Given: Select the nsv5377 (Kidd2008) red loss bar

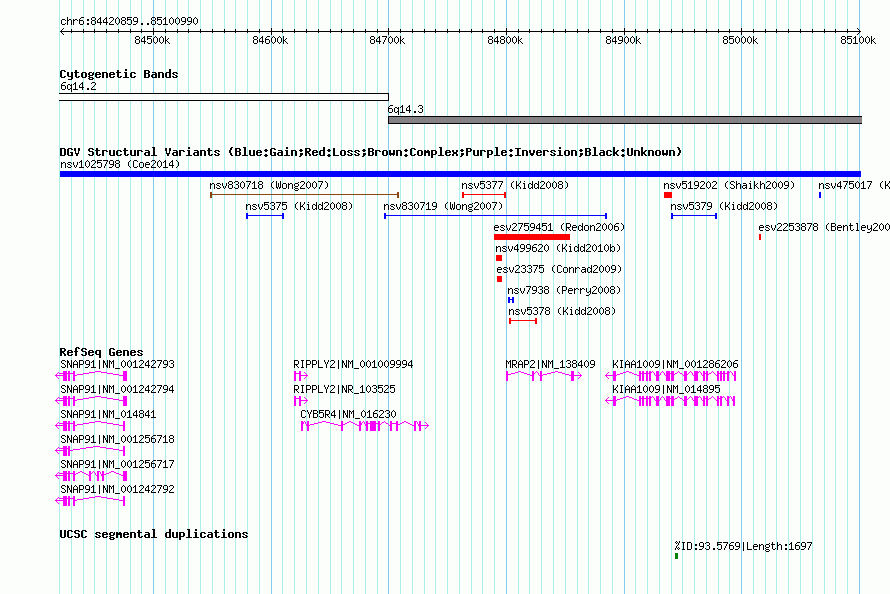Looking at the screenshot, I should pyautogui.click(x=484, y=195).
